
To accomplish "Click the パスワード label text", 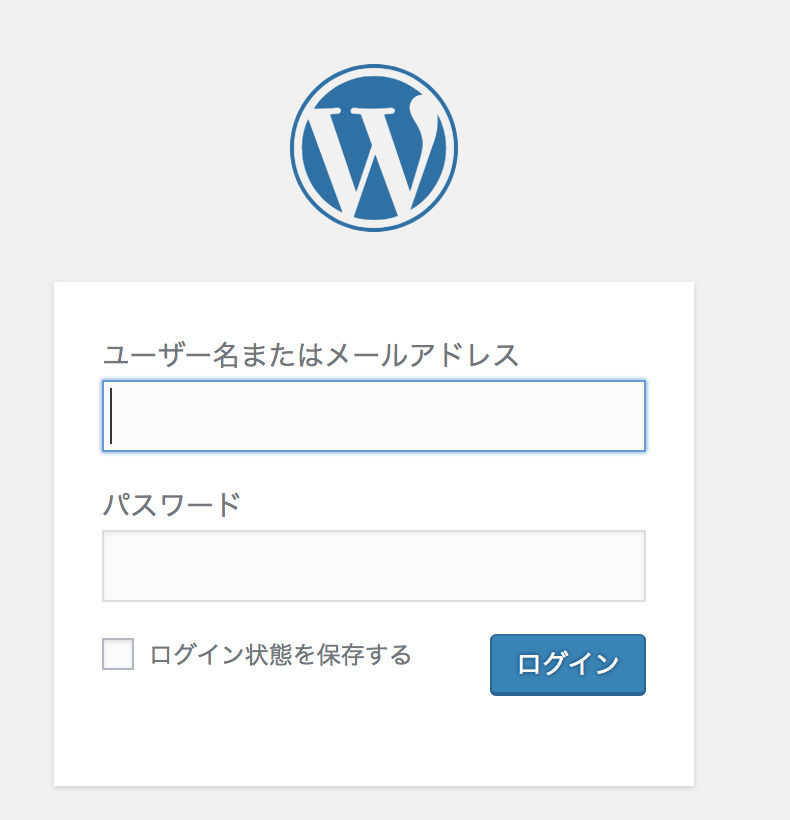I will (x=171, y=505).
